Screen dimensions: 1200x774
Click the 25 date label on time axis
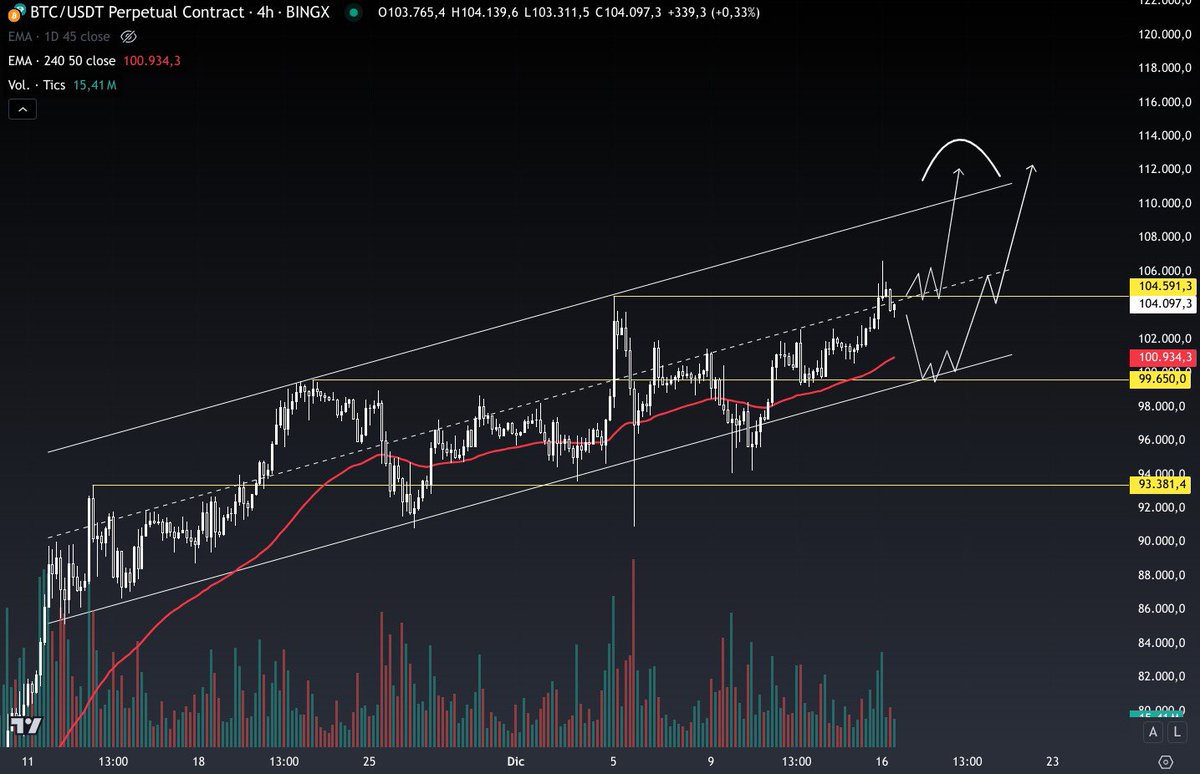tap(369, 762)
